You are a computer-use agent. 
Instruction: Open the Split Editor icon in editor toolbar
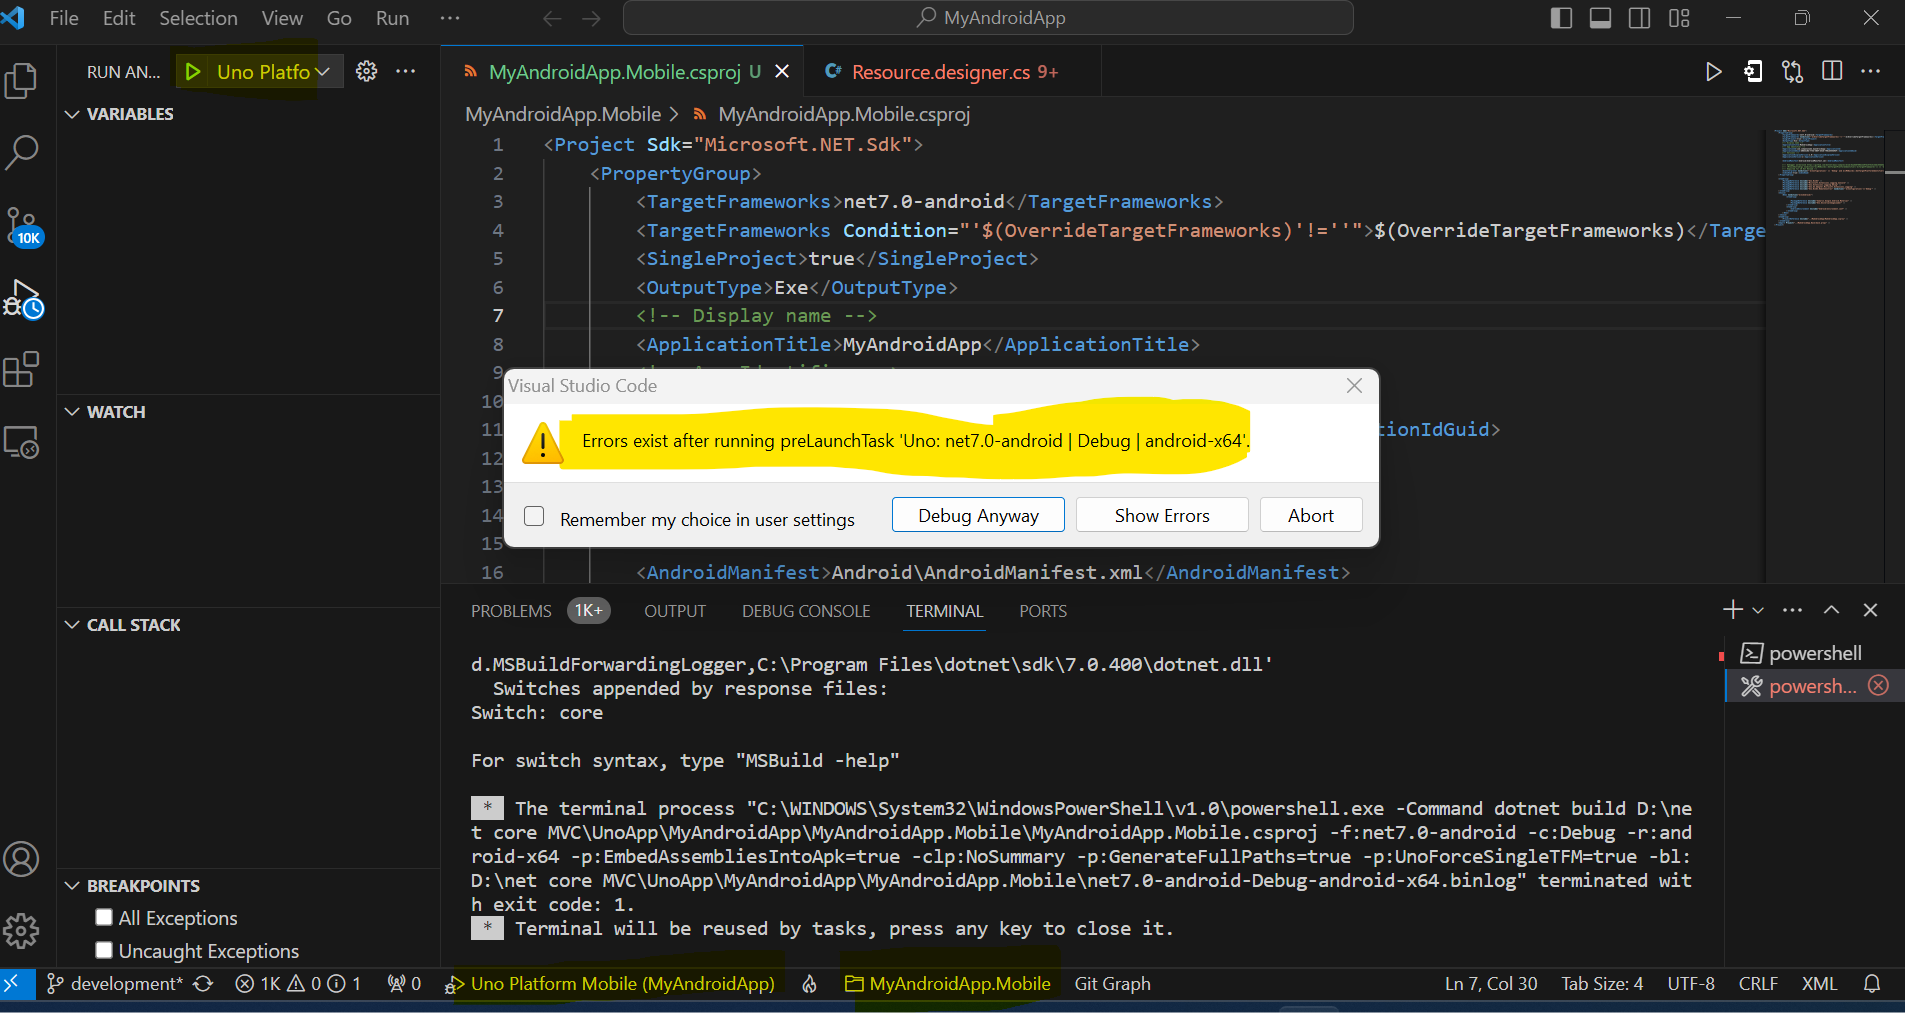pyautogui.click(x=1832, y=71)
